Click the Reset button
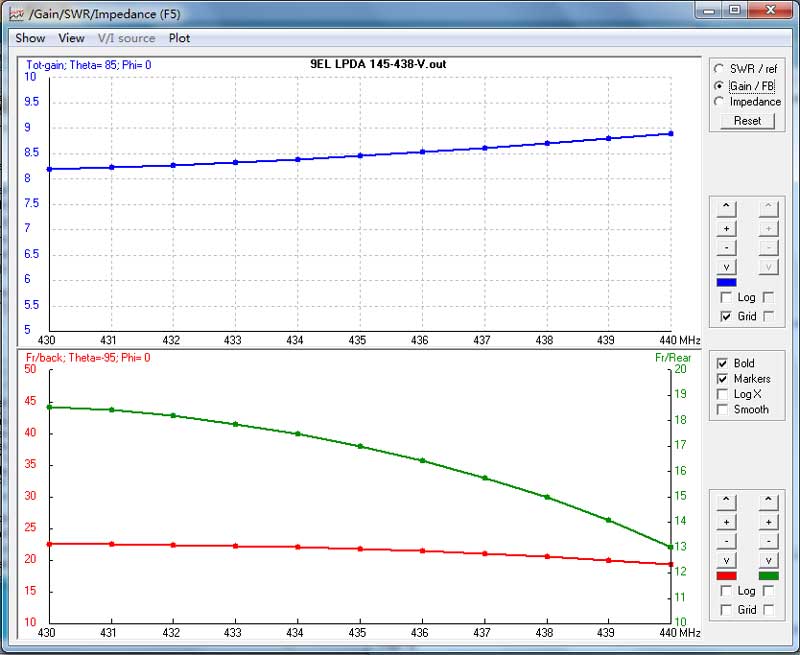Viewport: 800px width, 655px height. coord(747,121)
